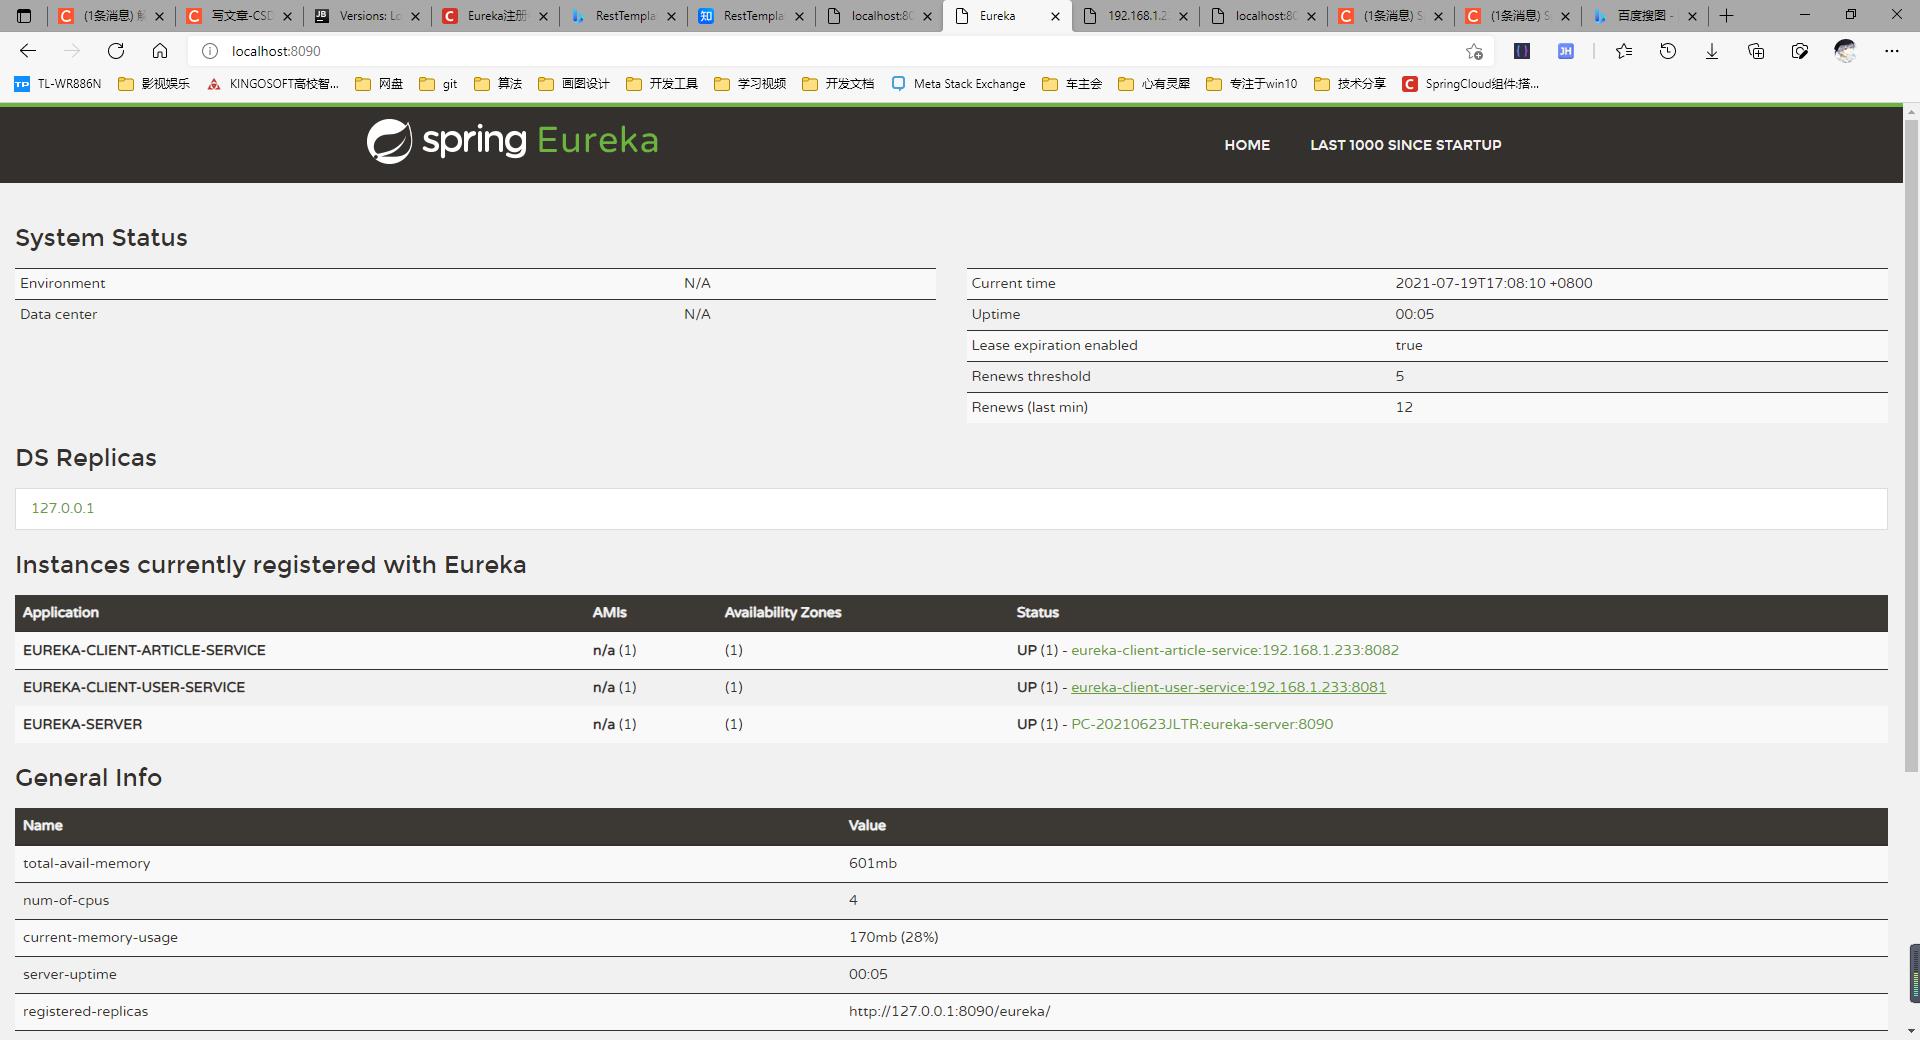Viewport: 1920px width, 1040px height.
Task: Open a new browser tab
Action: (1727, 16)
